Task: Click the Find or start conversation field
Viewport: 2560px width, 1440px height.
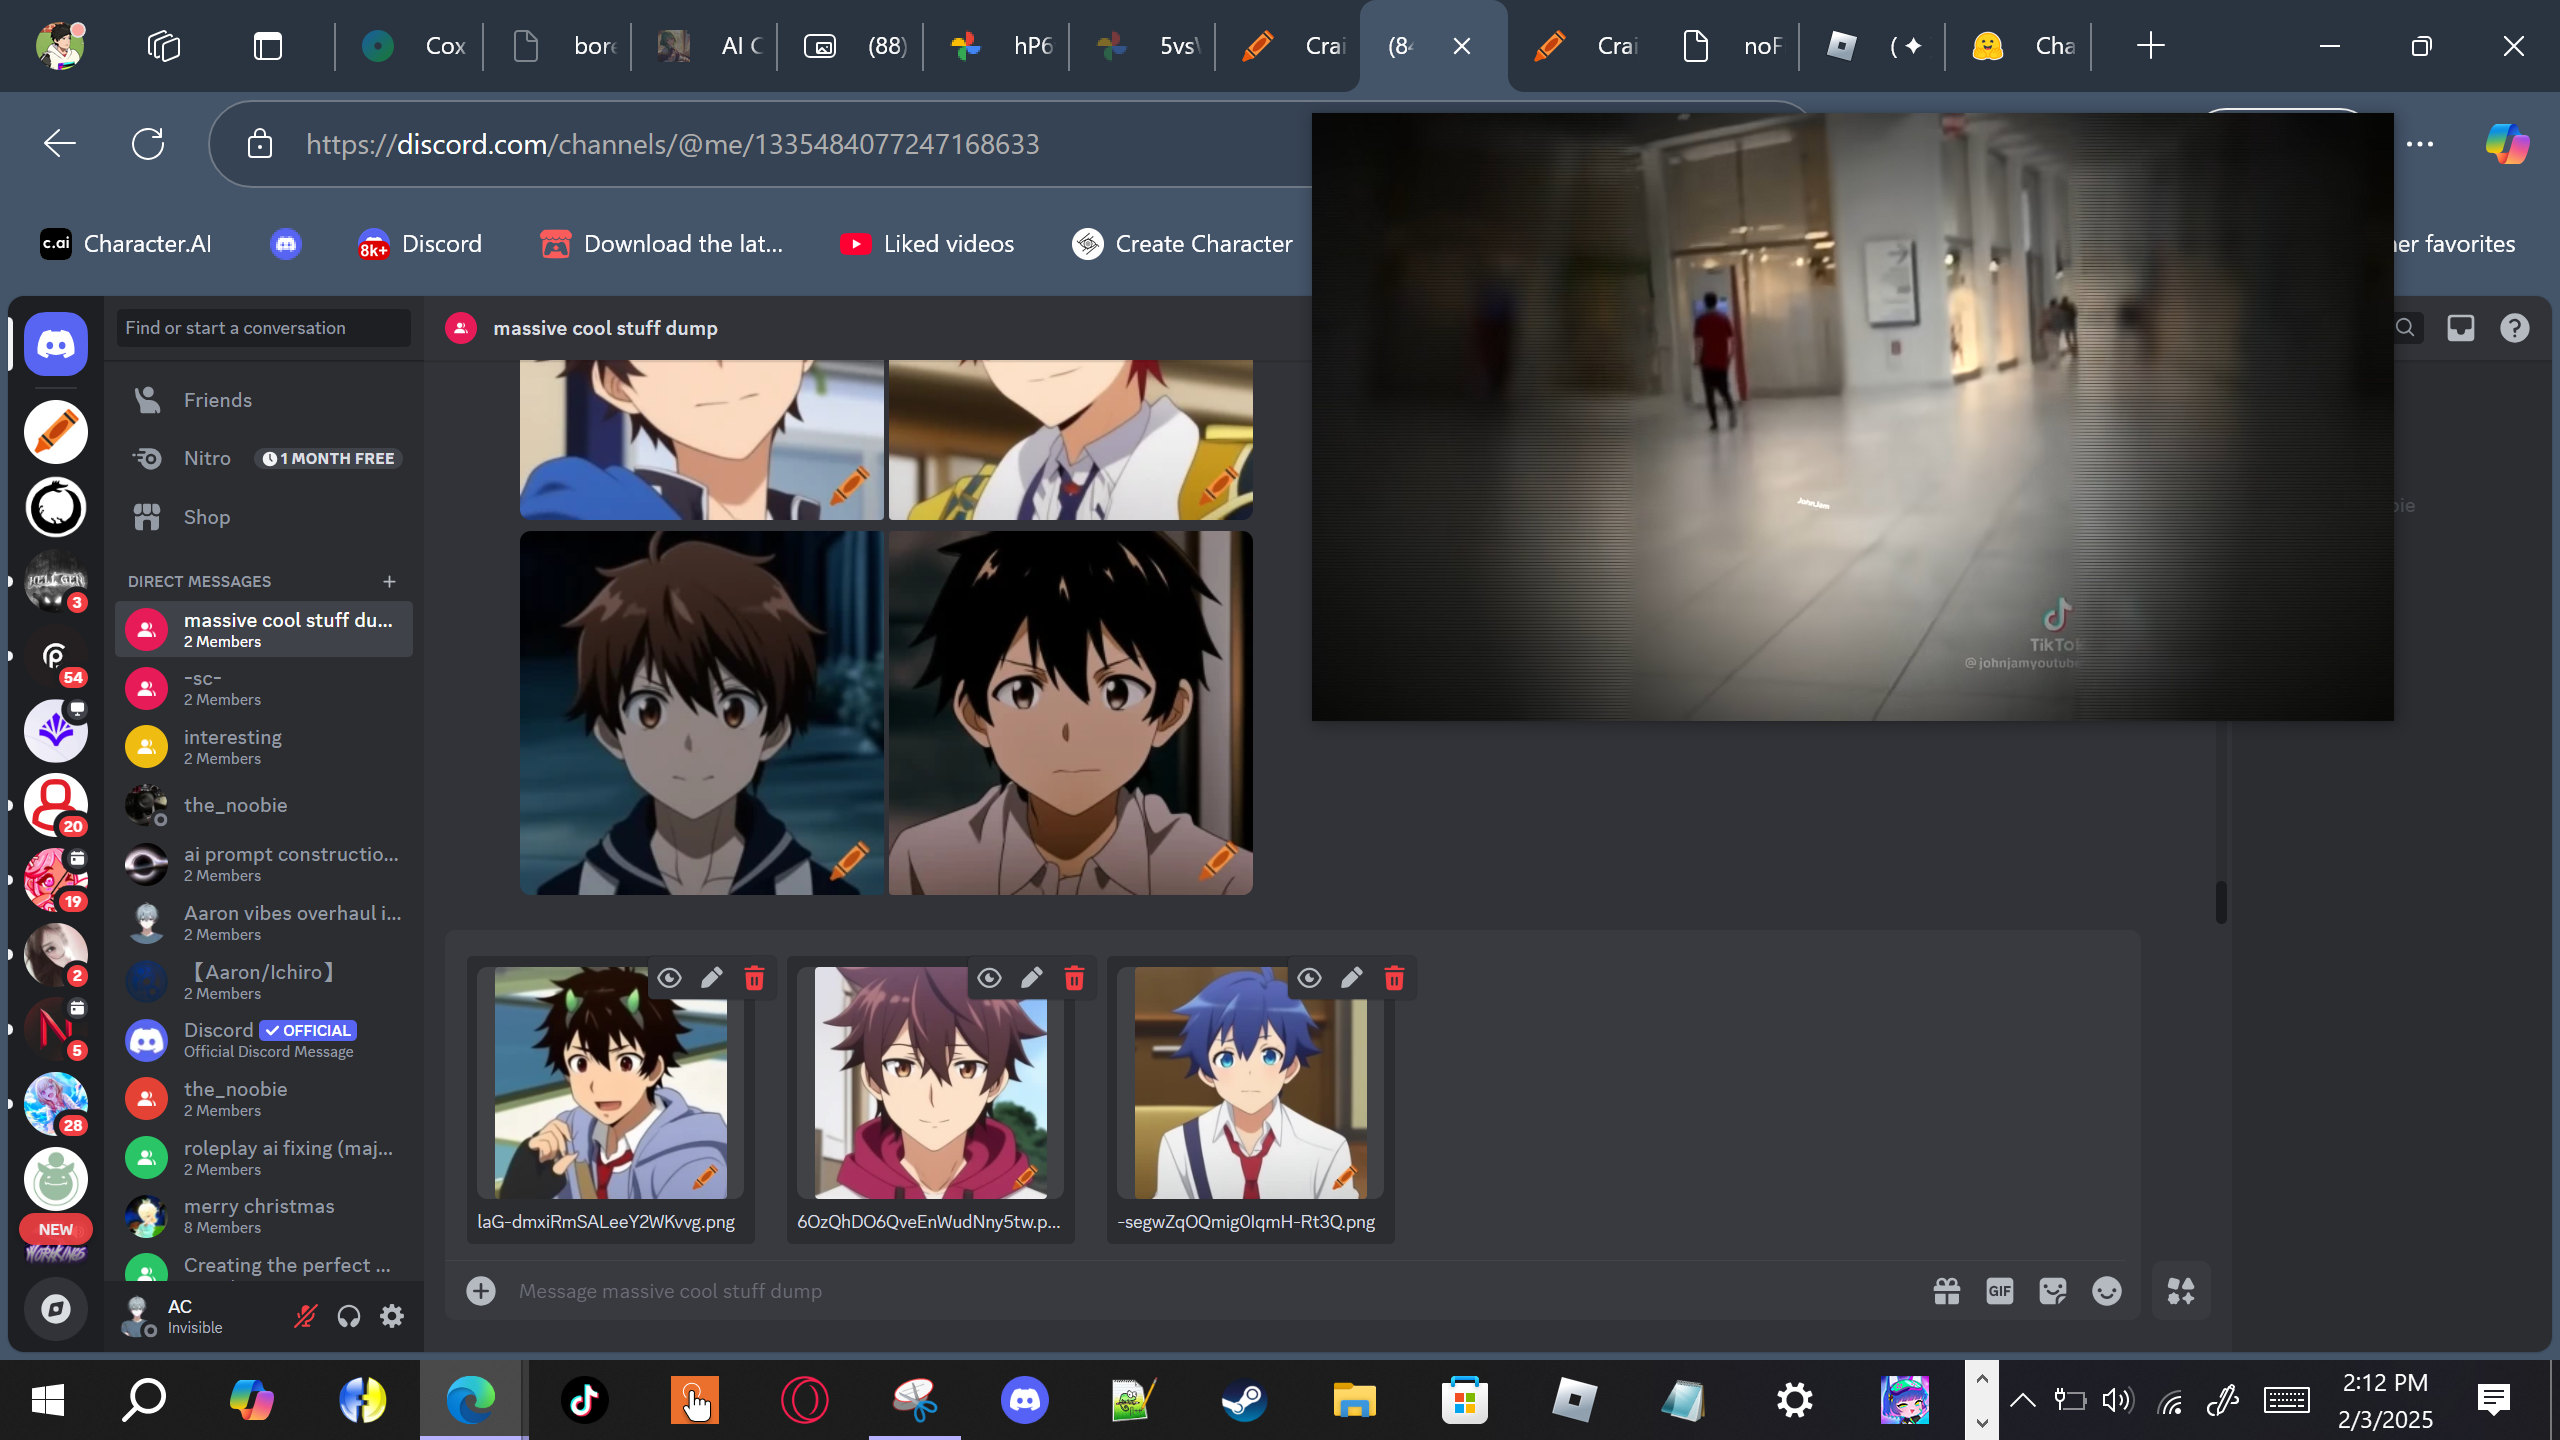Action: [263, 328]
